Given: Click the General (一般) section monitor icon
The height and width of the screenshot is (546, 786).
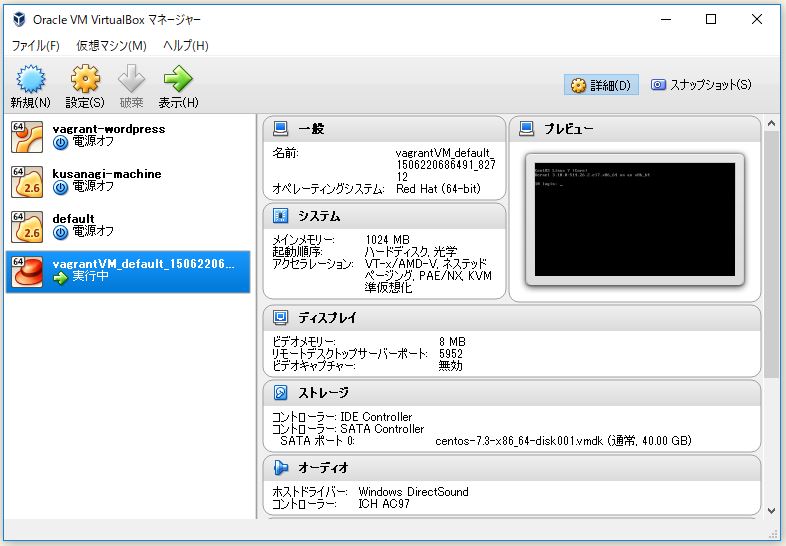Looking at the screenshot, I should (x=280, y=129).
